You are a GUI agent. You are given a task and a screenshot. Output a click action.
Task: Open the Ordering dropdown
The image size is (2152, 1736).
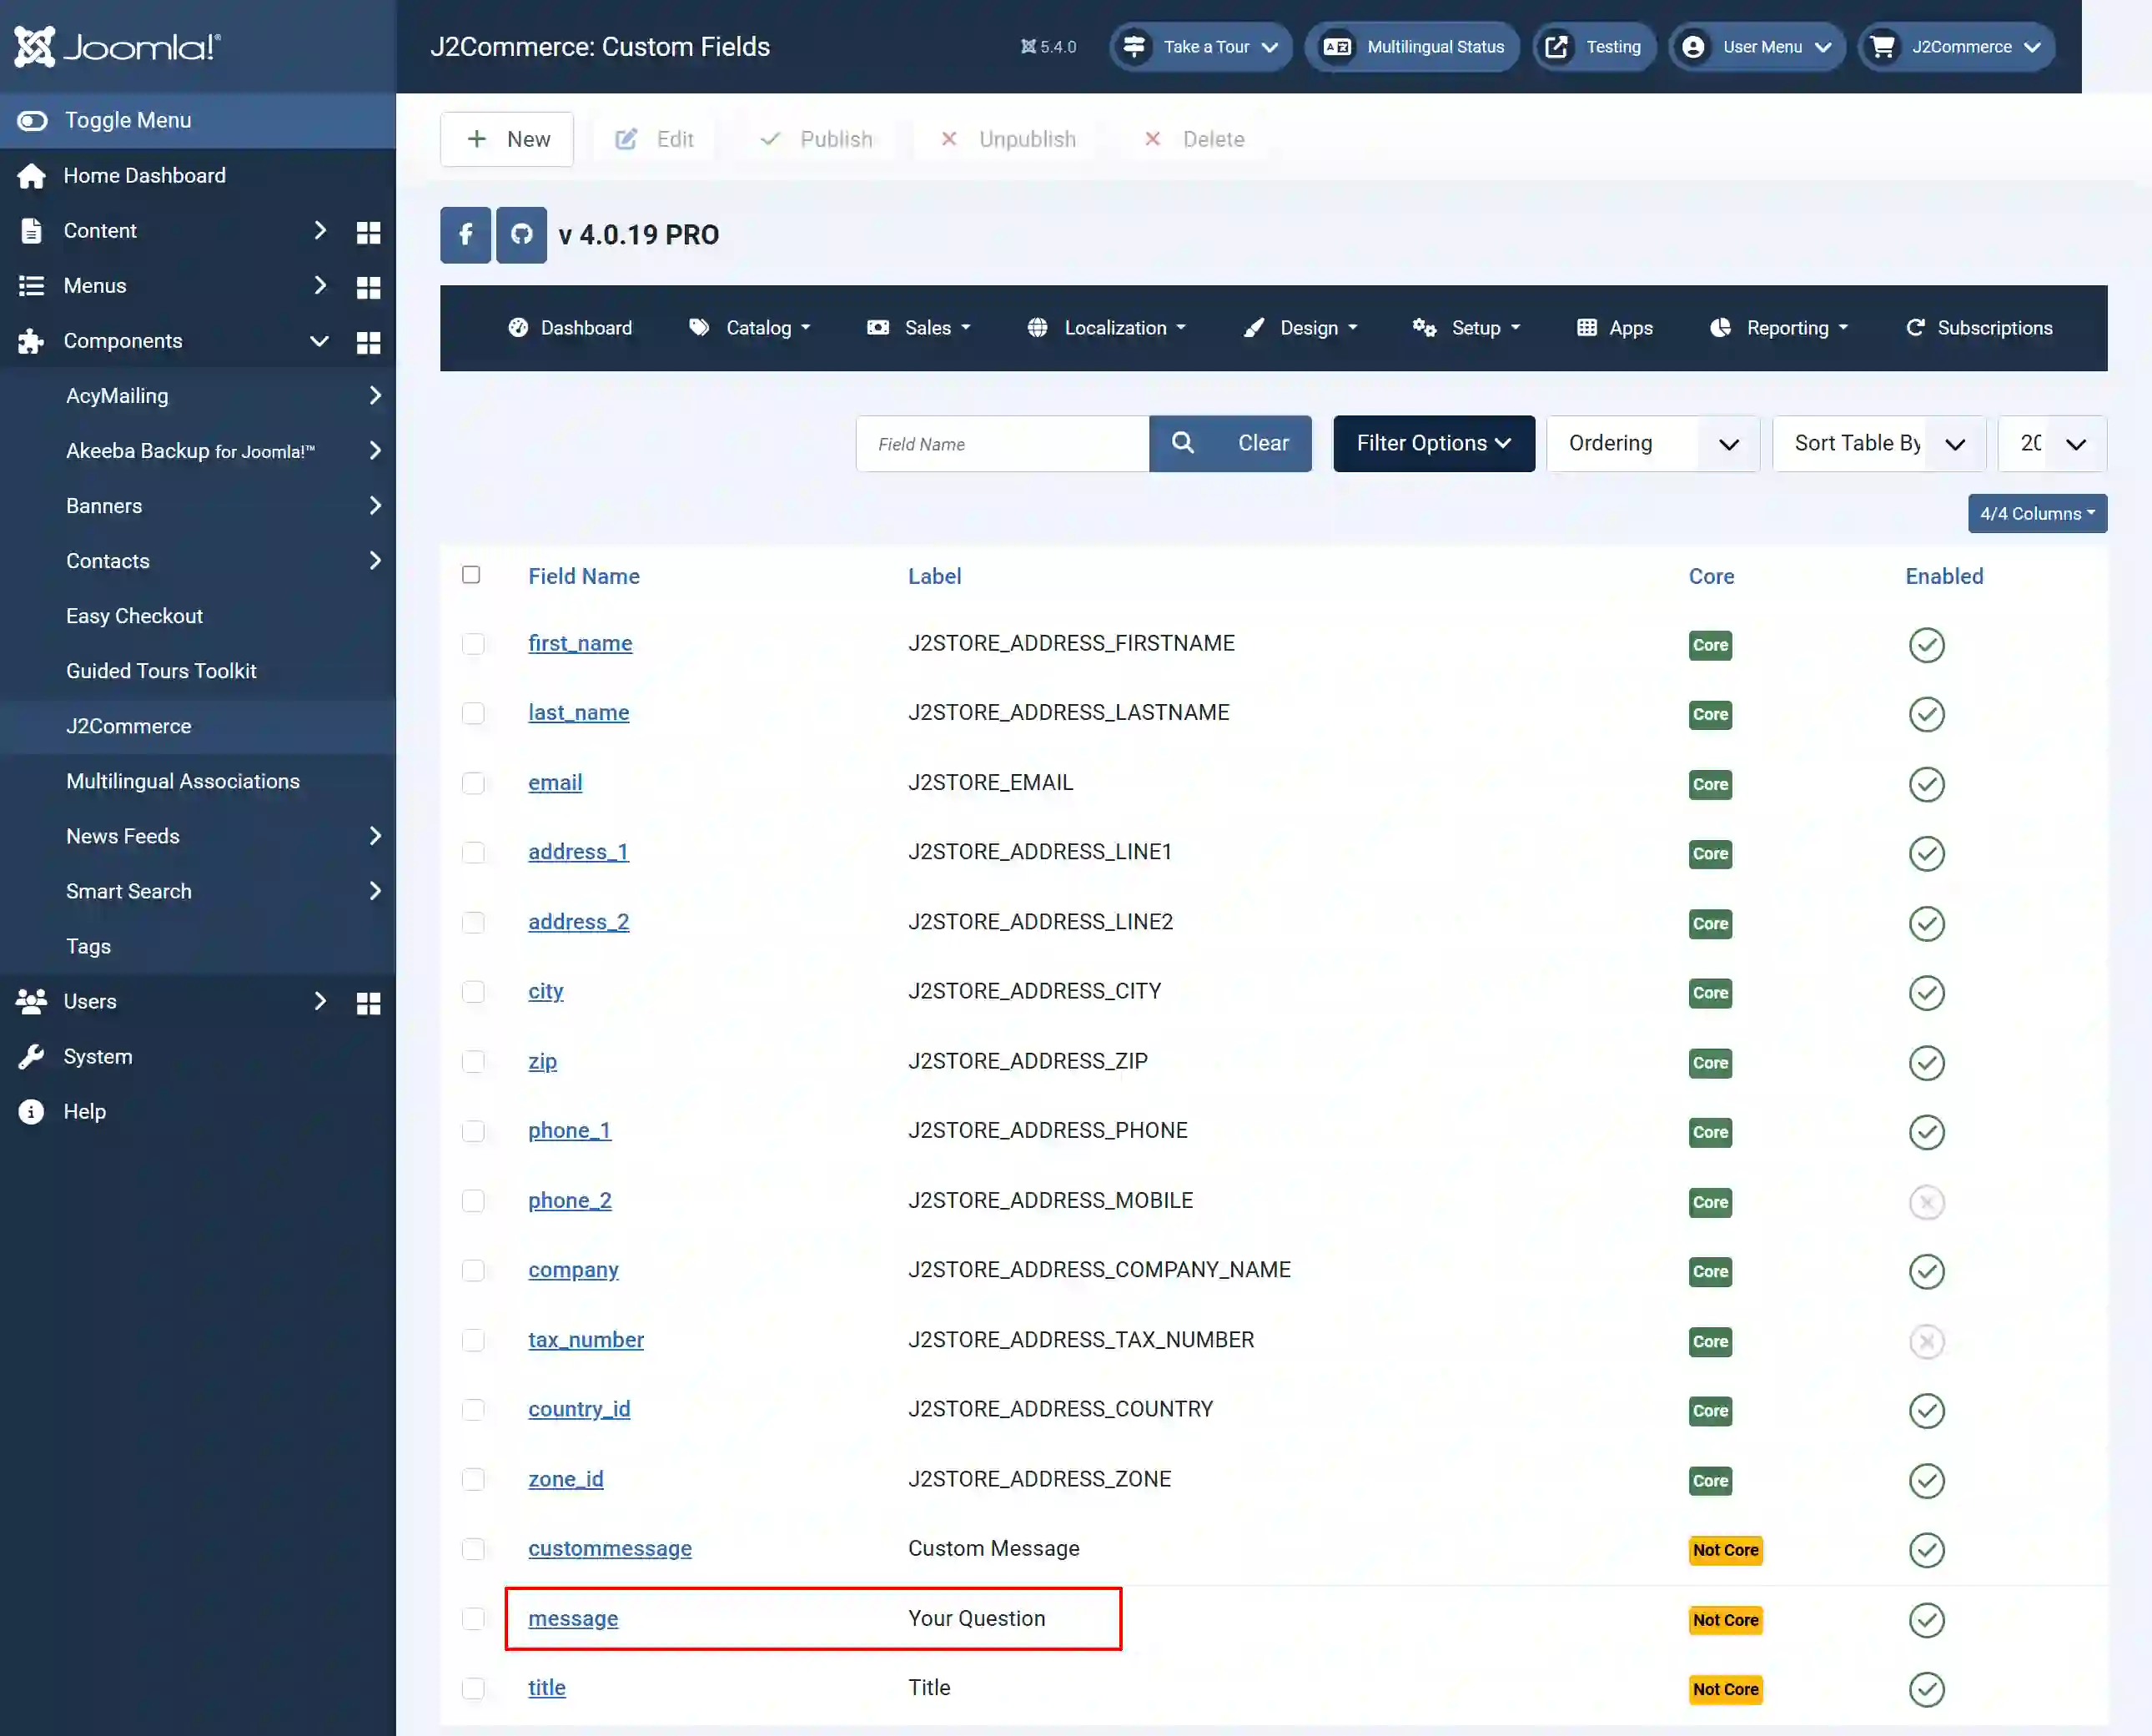coord(1653,443)
